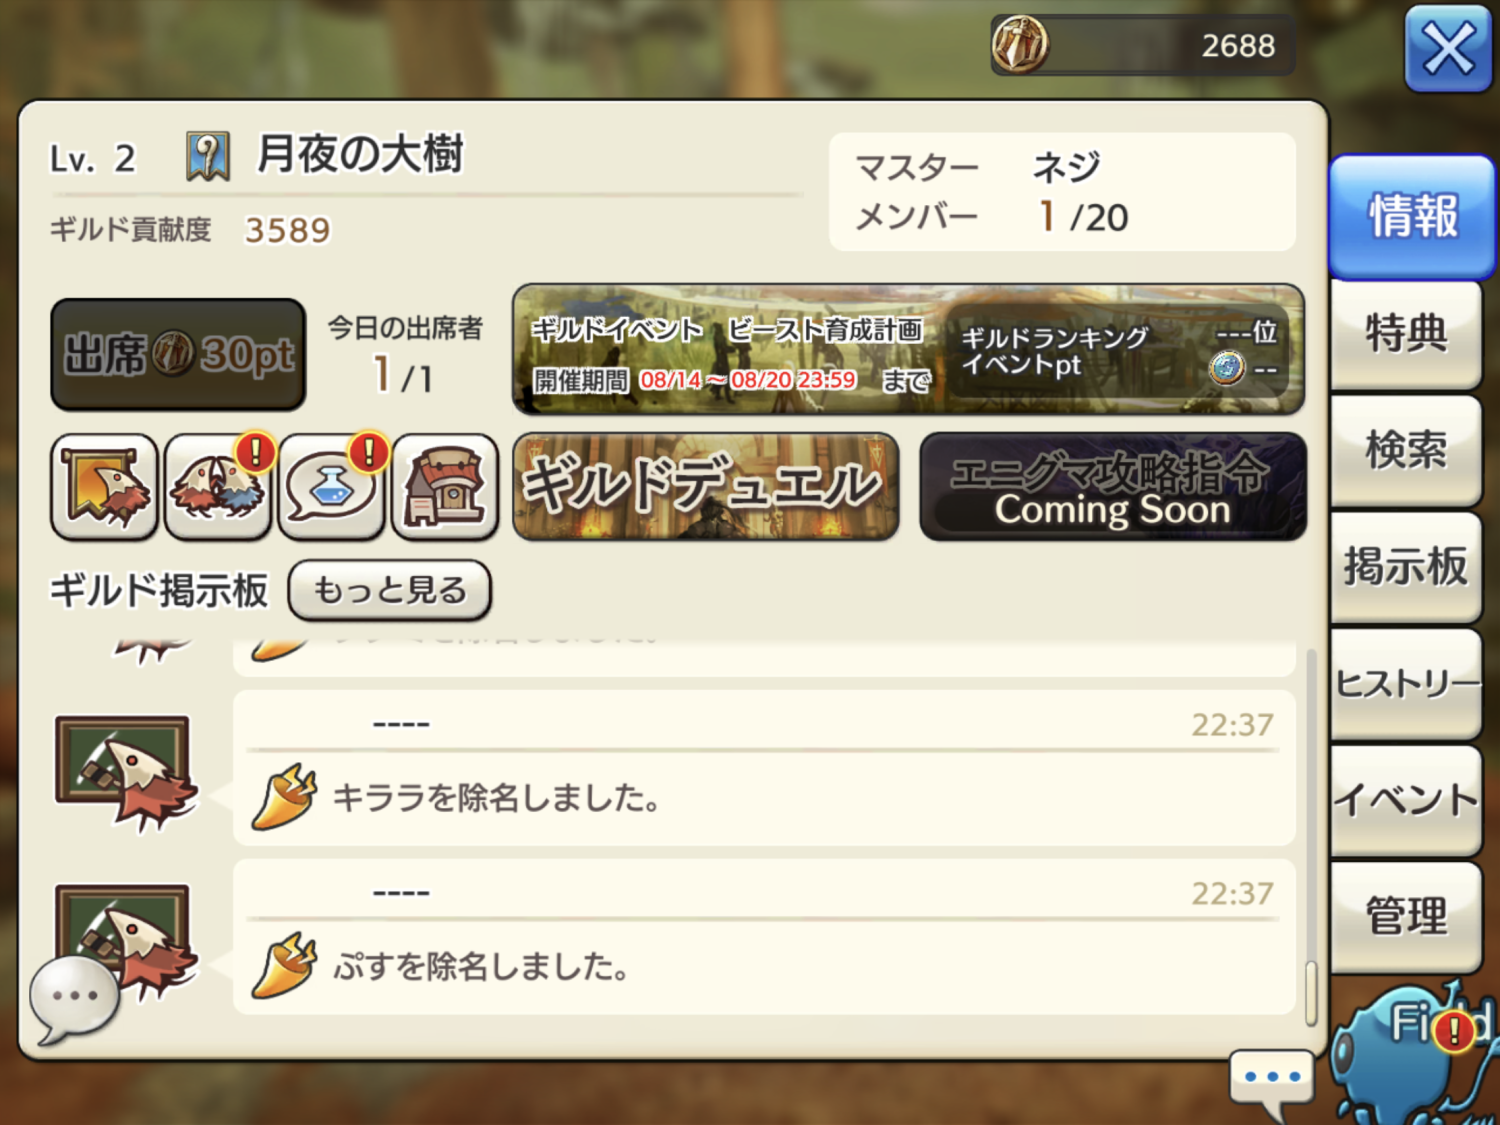The height and width of the screenshot is (1125, 1500).
Task: Open the guild banner flag icon
Action: [104, 487]
